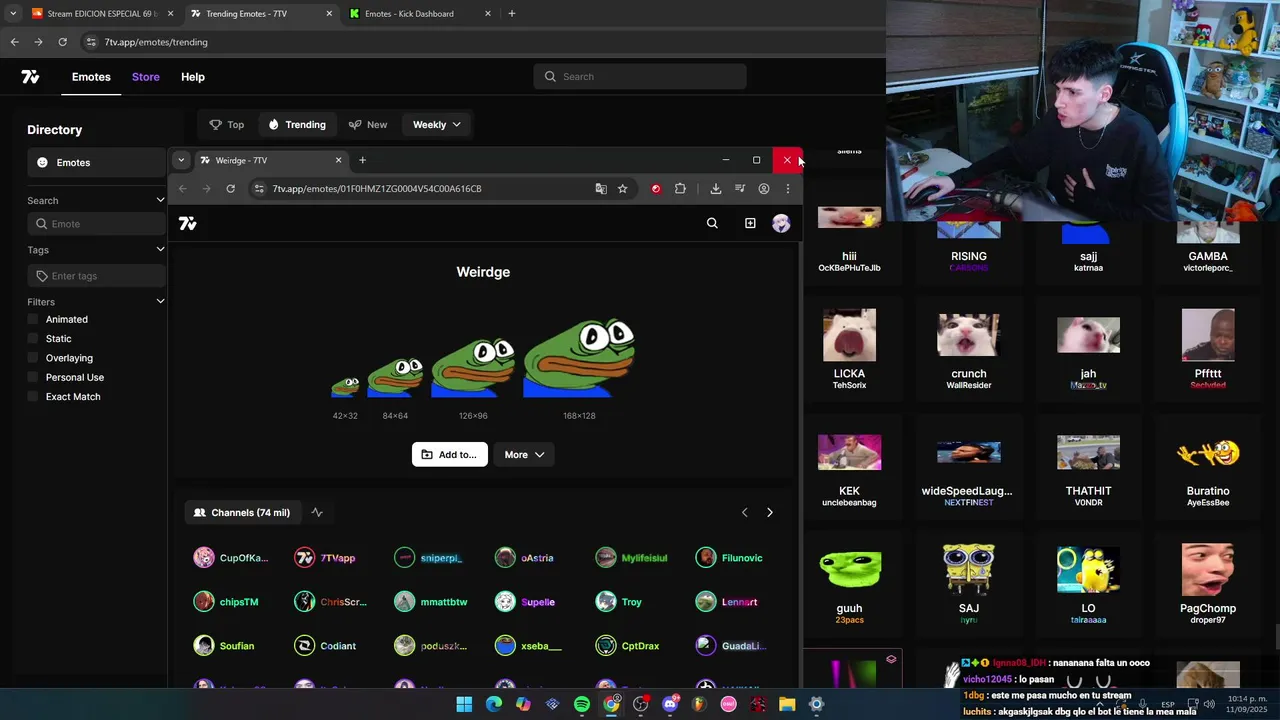1280x720 pixels.
Task: Click the translate page icon in the address bar
Action: click(601, 188)
